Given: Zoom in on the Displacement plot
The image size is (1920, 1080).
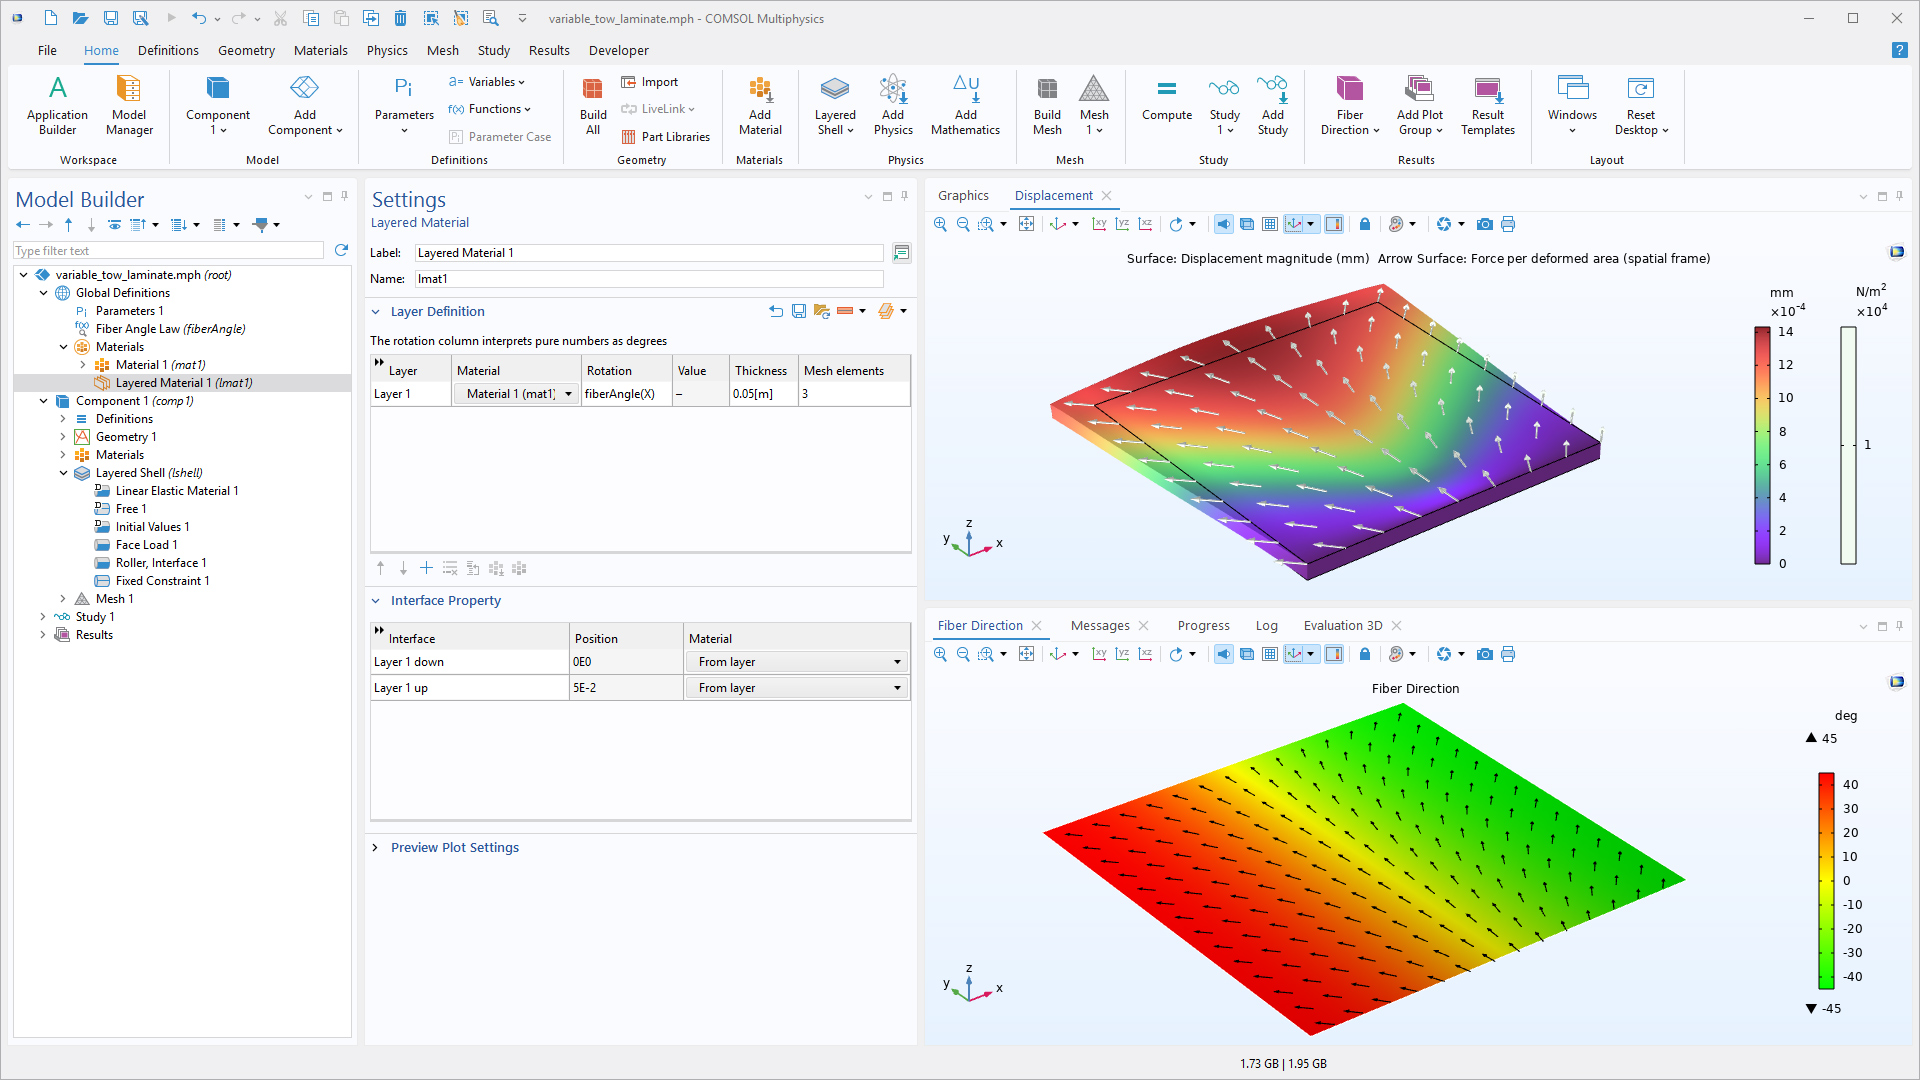Looking at the screenshot, I should (x=940, y=224).
